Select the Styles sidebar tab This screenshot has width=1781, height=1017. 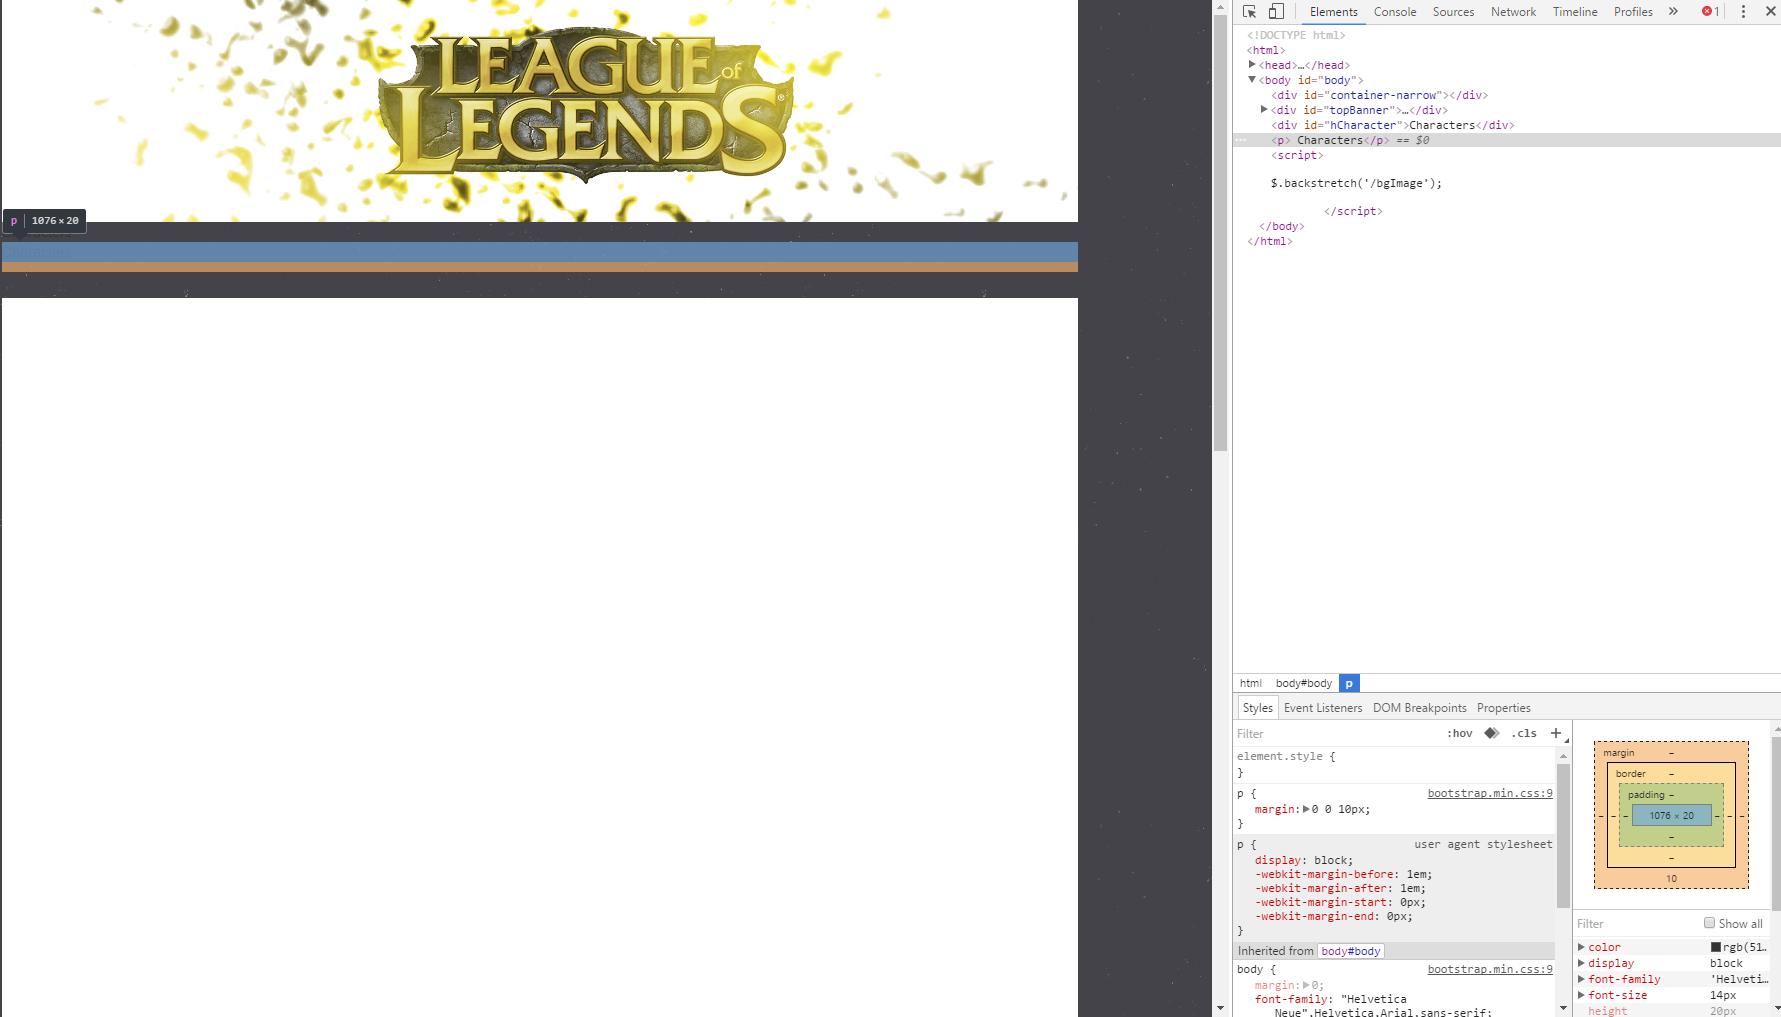point(1258,708)
